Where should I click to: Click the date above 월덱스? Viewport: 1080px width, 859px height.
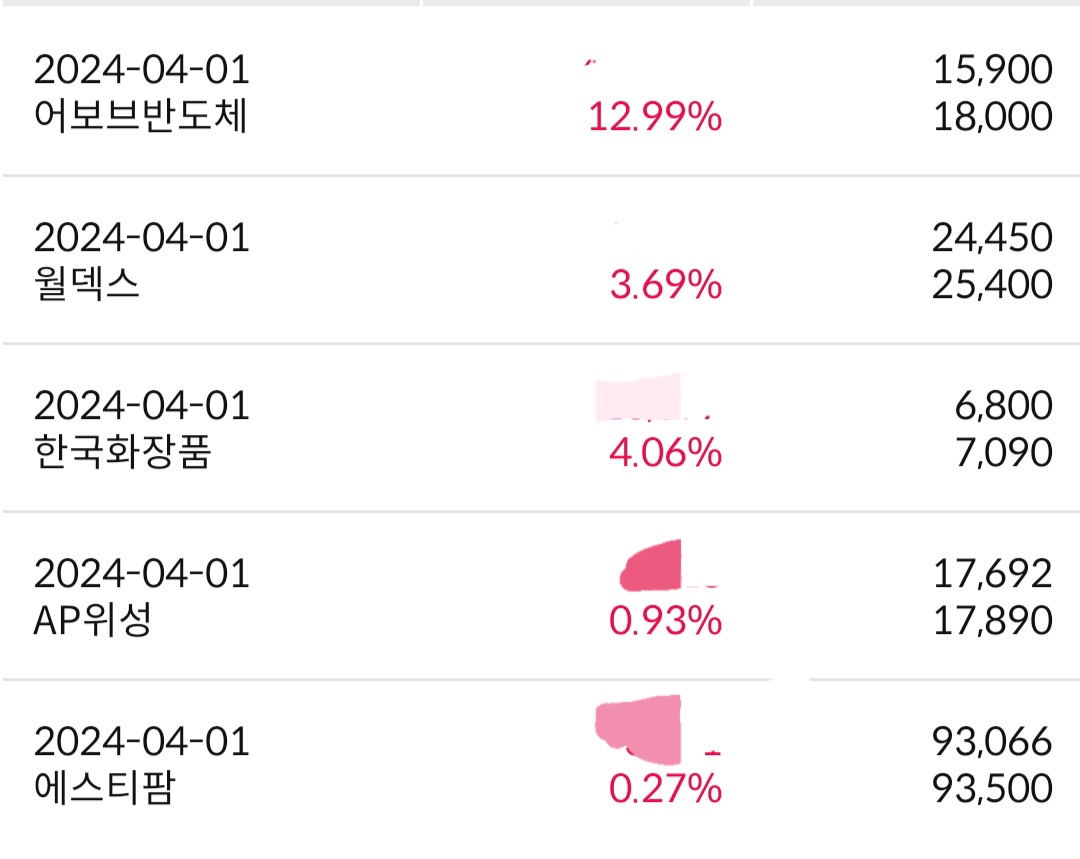pyautogui.click(x=141, y=238)
